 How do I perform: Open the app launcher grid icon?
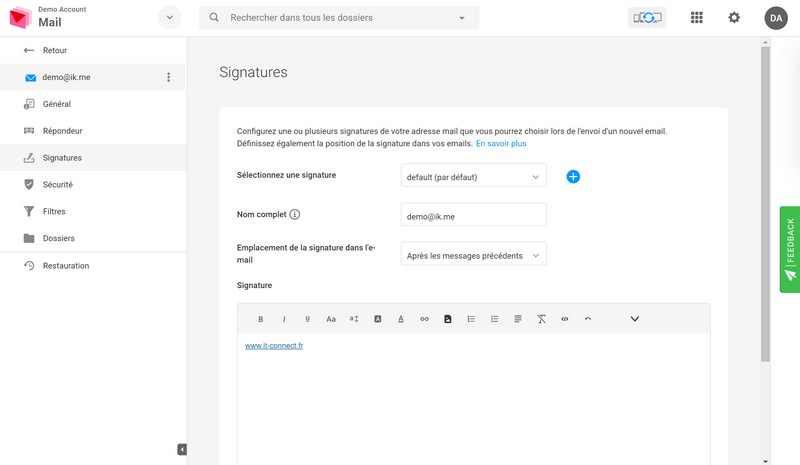[x=696, y=18]
